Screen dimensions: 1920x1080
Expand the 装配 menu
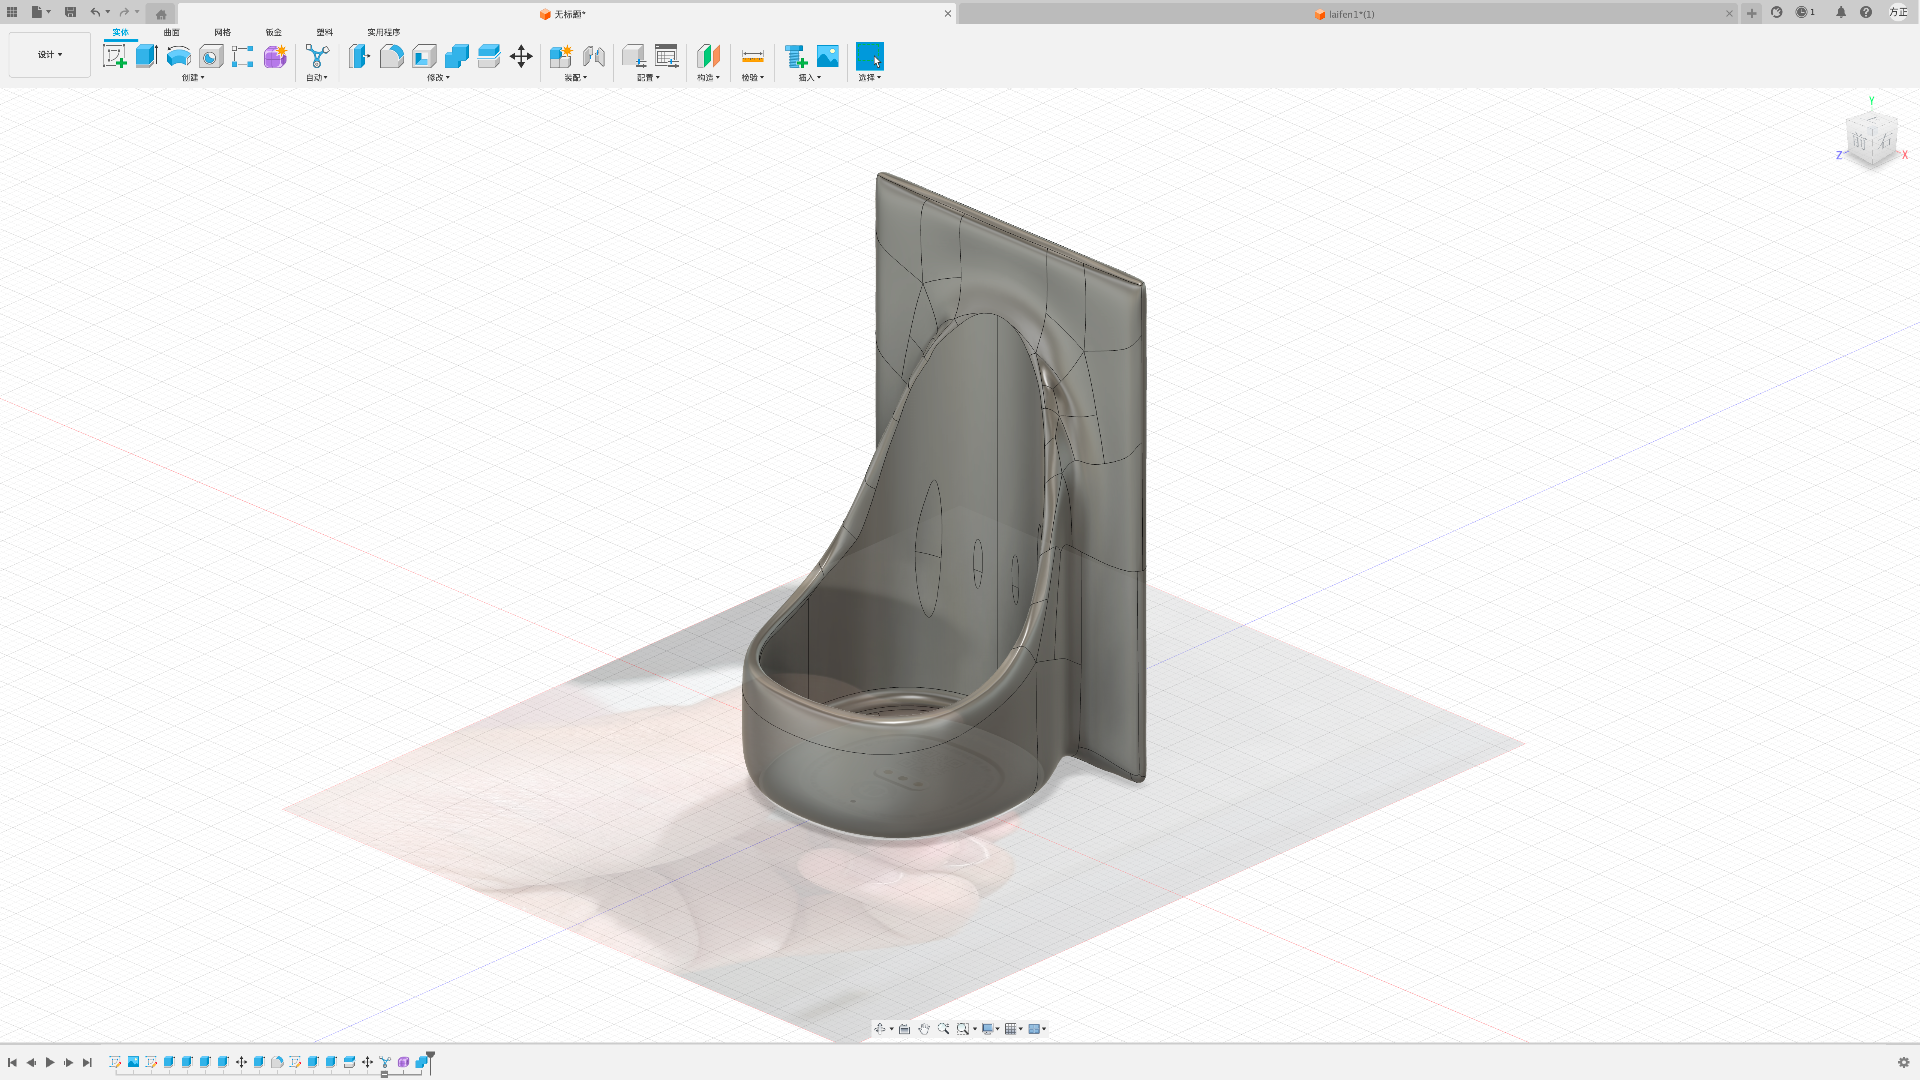point(576,78)
